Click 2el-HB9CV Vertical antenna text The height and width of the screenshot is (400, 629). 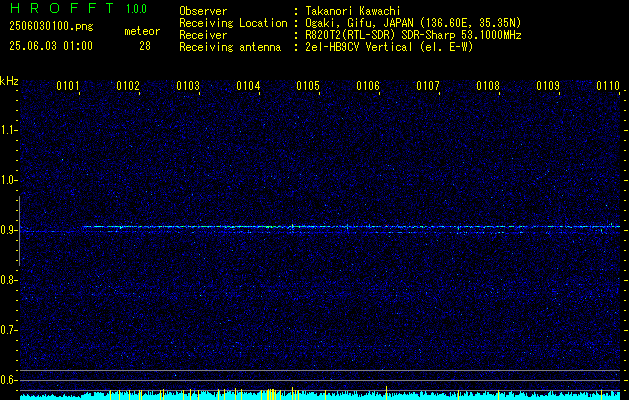point(389,47)
